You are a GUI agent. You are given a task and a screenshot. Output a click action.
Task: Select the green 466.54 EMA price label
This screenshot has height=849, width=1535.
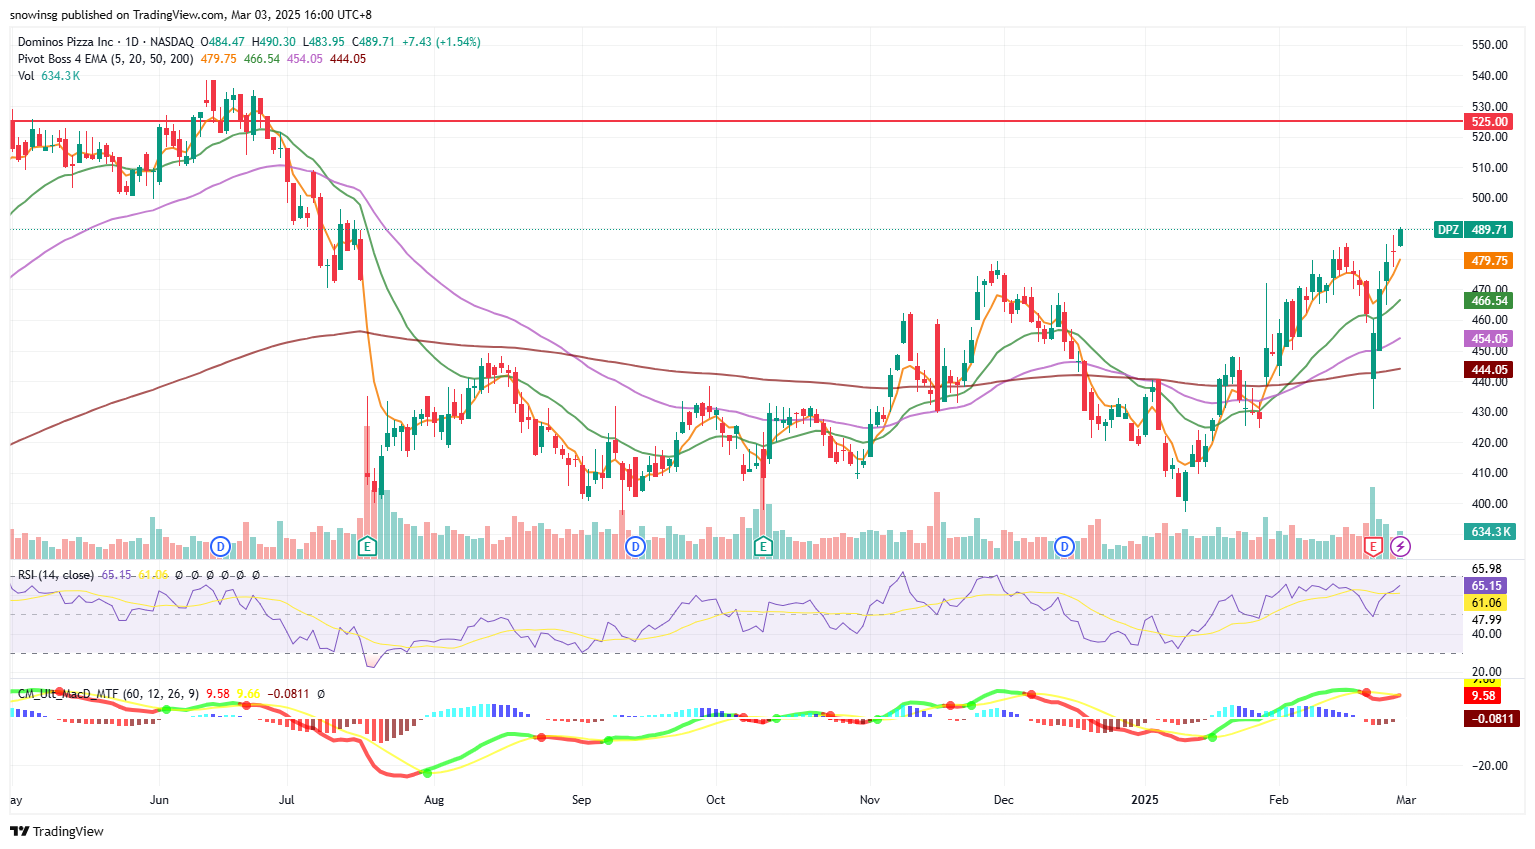(x=1489, y=301)
